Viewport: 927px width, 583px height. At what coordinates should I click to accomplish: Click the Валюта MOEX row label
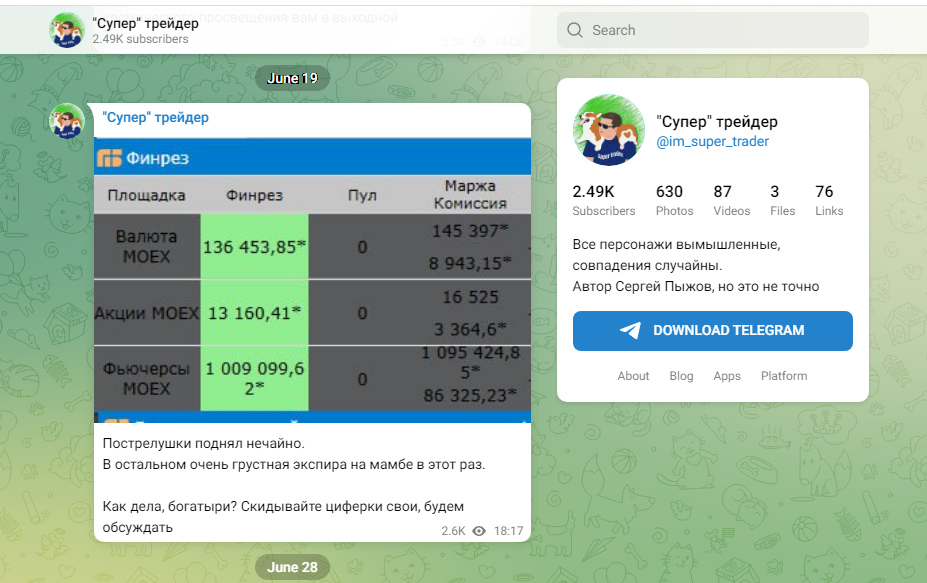click(147, 247)
